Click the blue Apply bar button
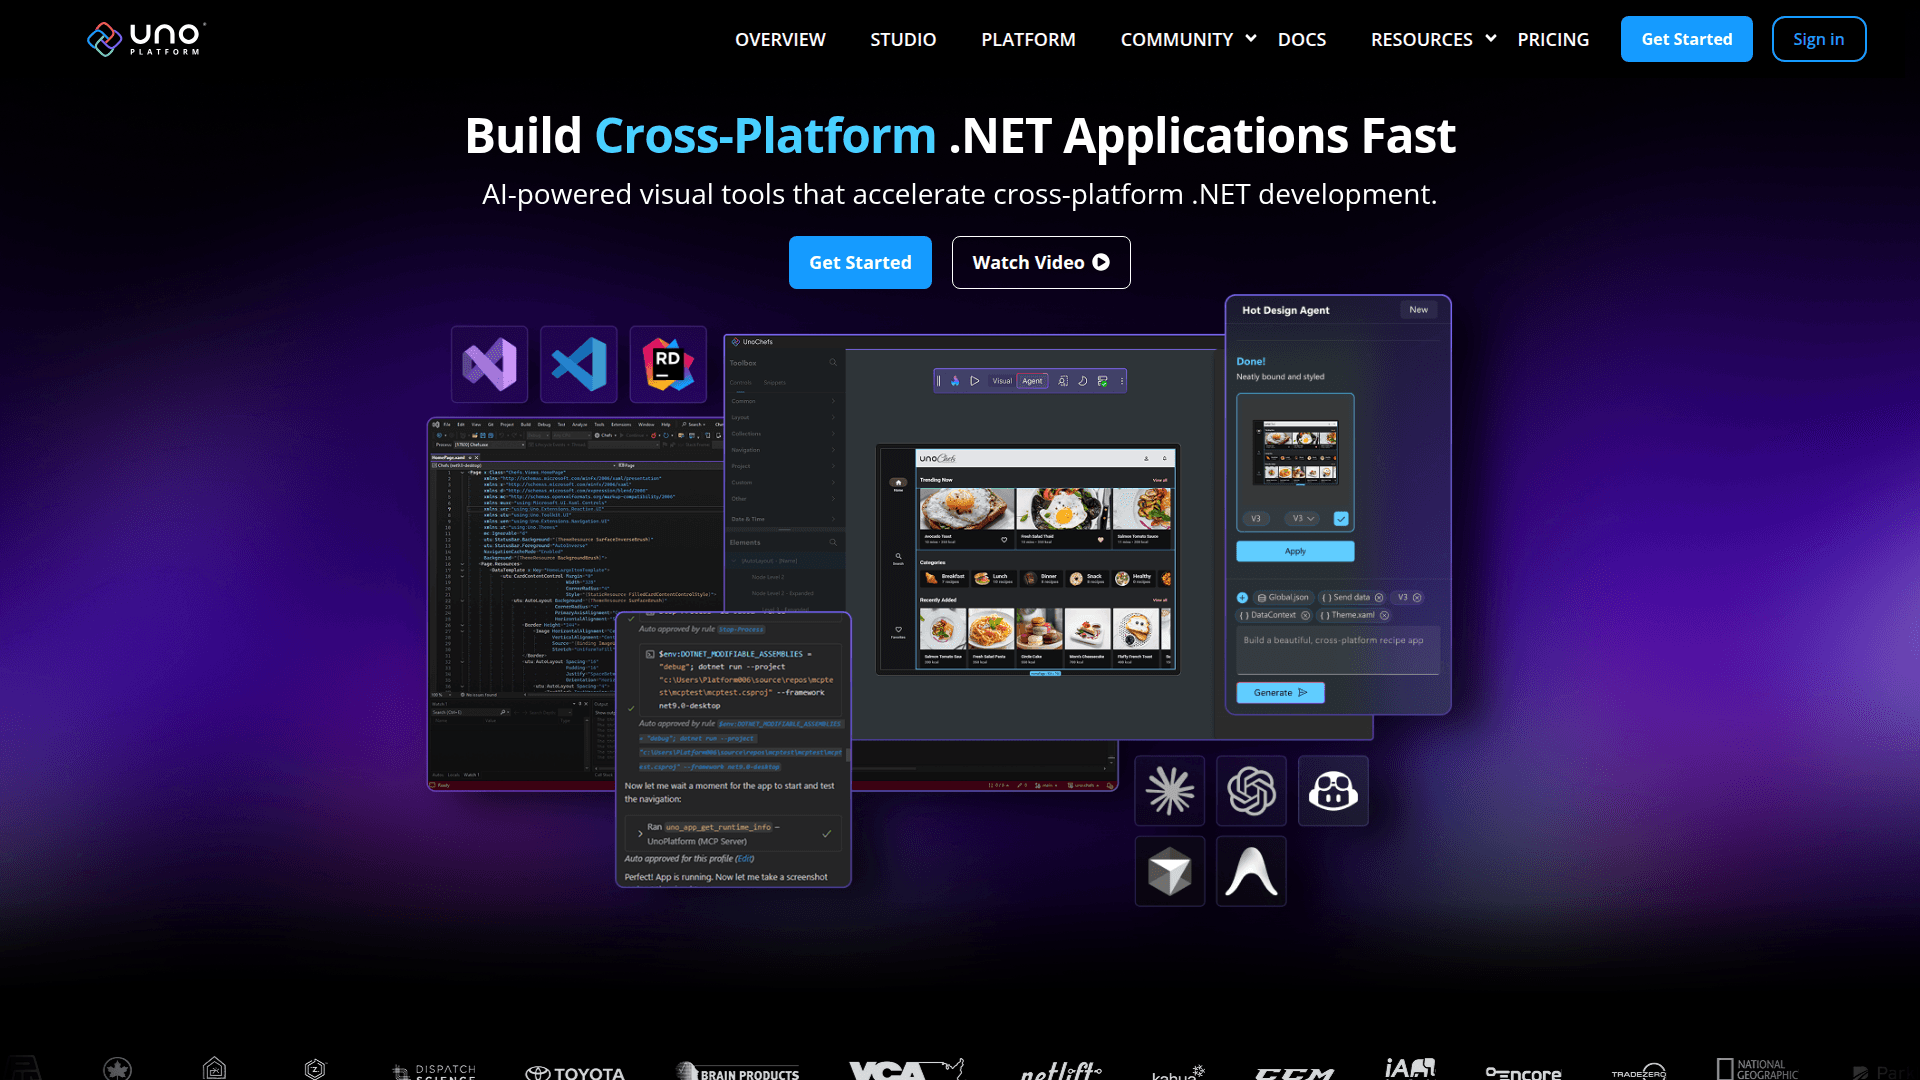The height and width of the screenshot is (1080, 1920). point(1295,551)
